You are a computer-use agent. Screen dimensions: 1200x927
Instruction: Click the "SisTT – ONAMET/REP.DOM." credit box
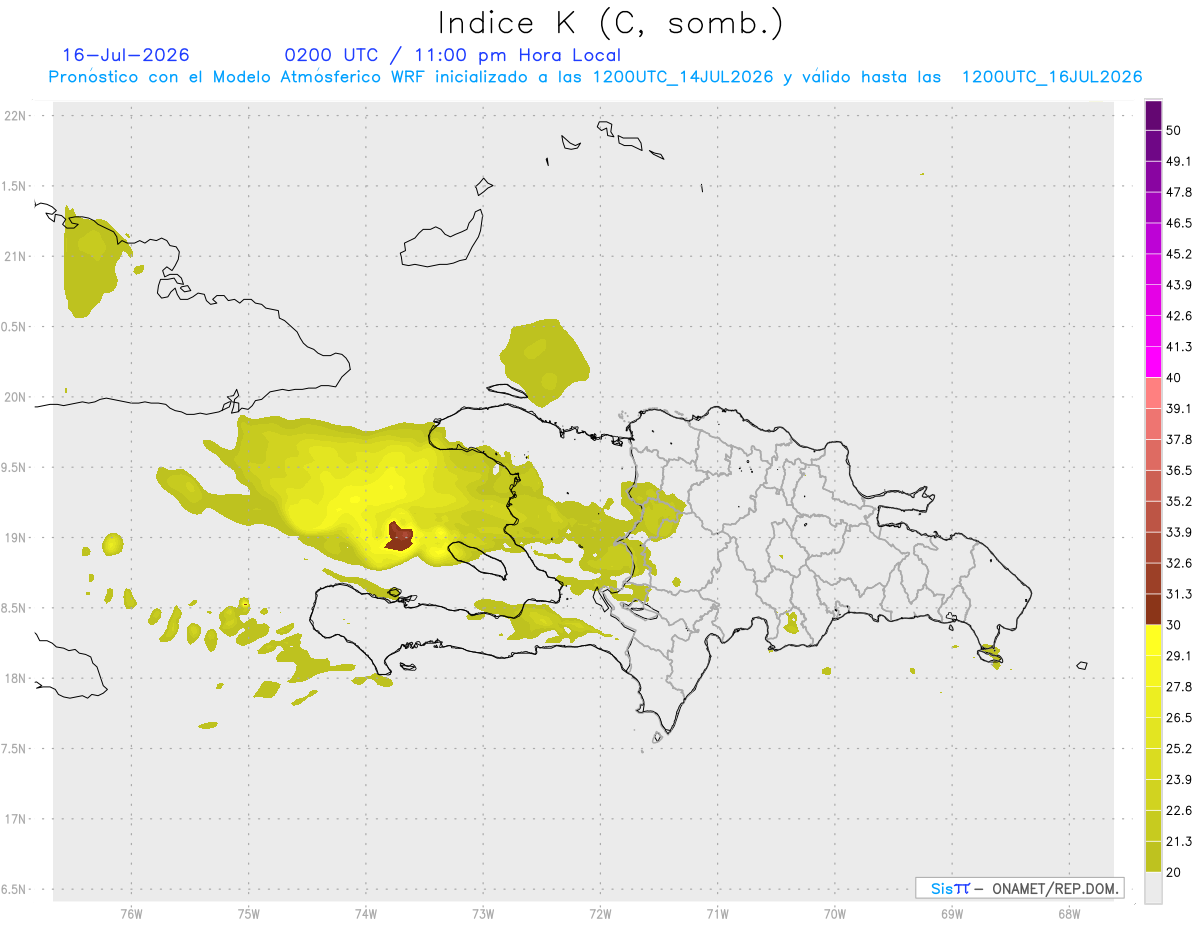pyautogui.click(x=1019, y=888)
